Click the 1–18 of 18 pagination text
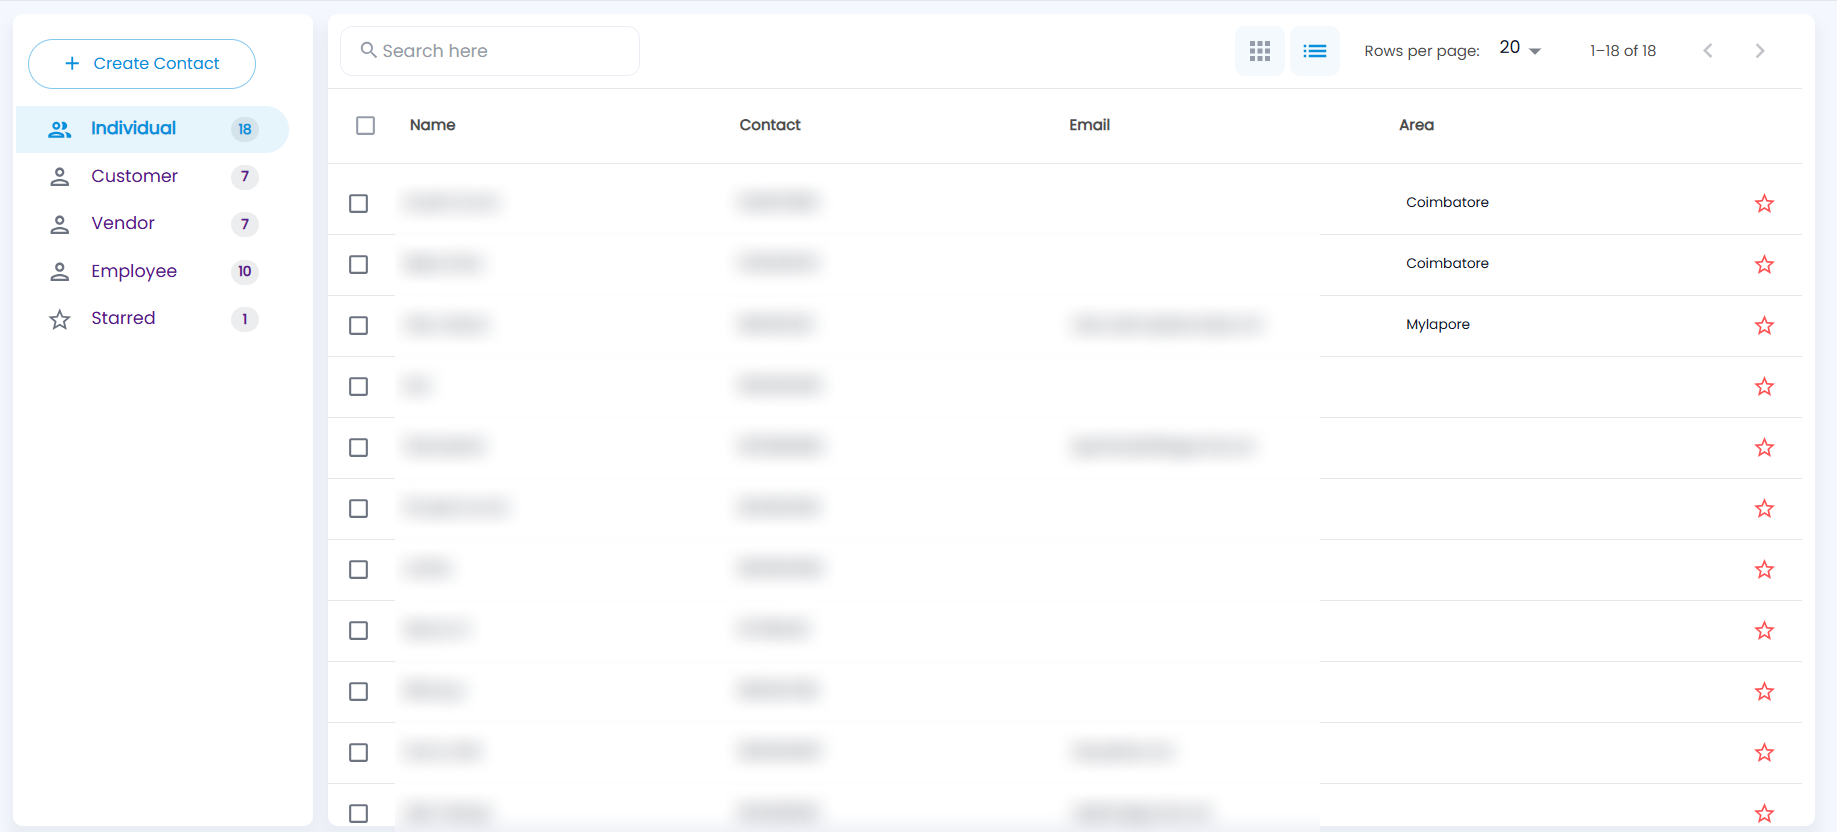Viewport: 1837px width, 832px height. pyautogui.click(x=1623, y=51)
